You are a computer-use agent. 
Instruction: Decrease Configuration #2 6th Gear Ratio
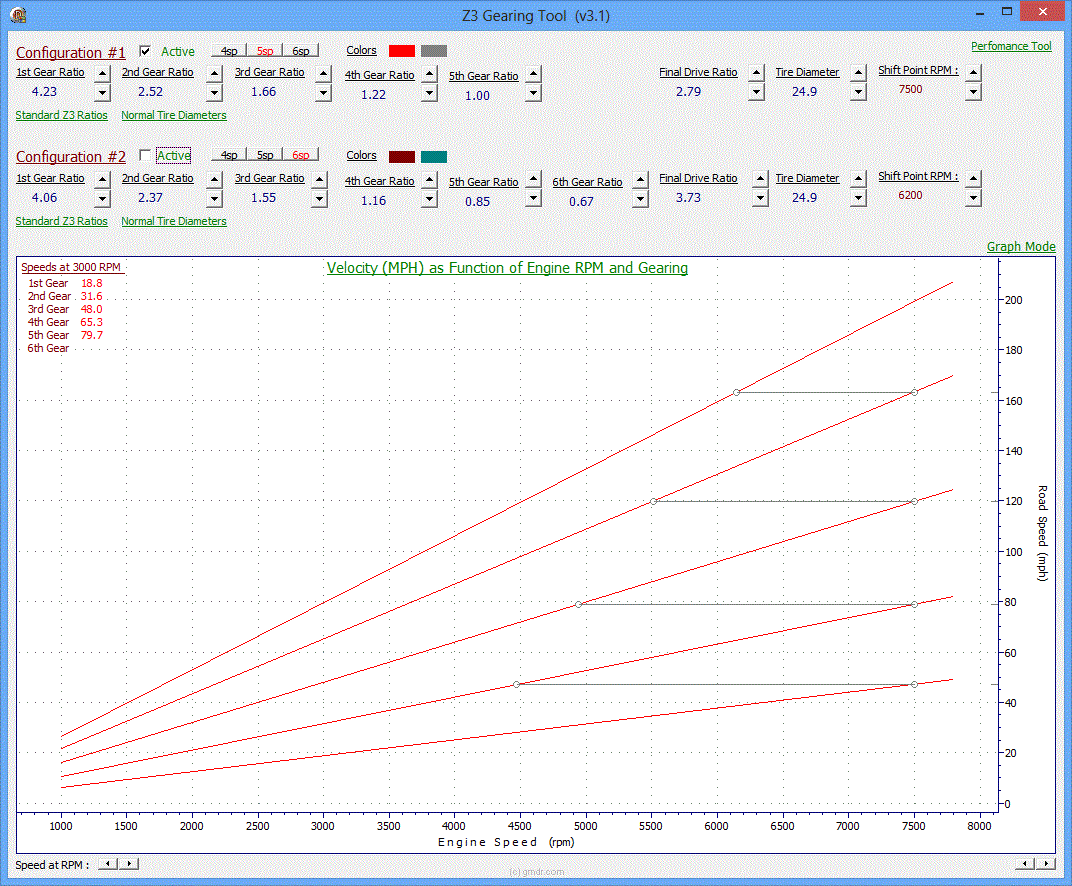pyautogui.click(x=640, y=198)
